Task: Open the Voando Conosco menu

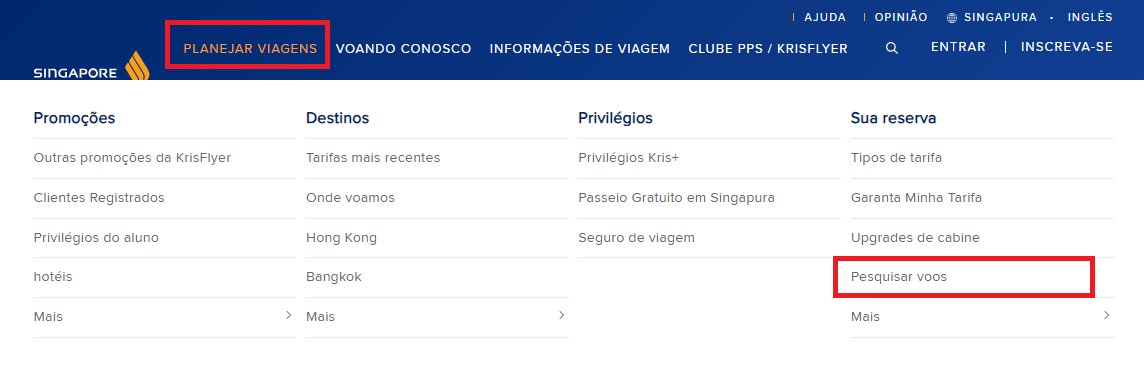Action: [403, 49]
